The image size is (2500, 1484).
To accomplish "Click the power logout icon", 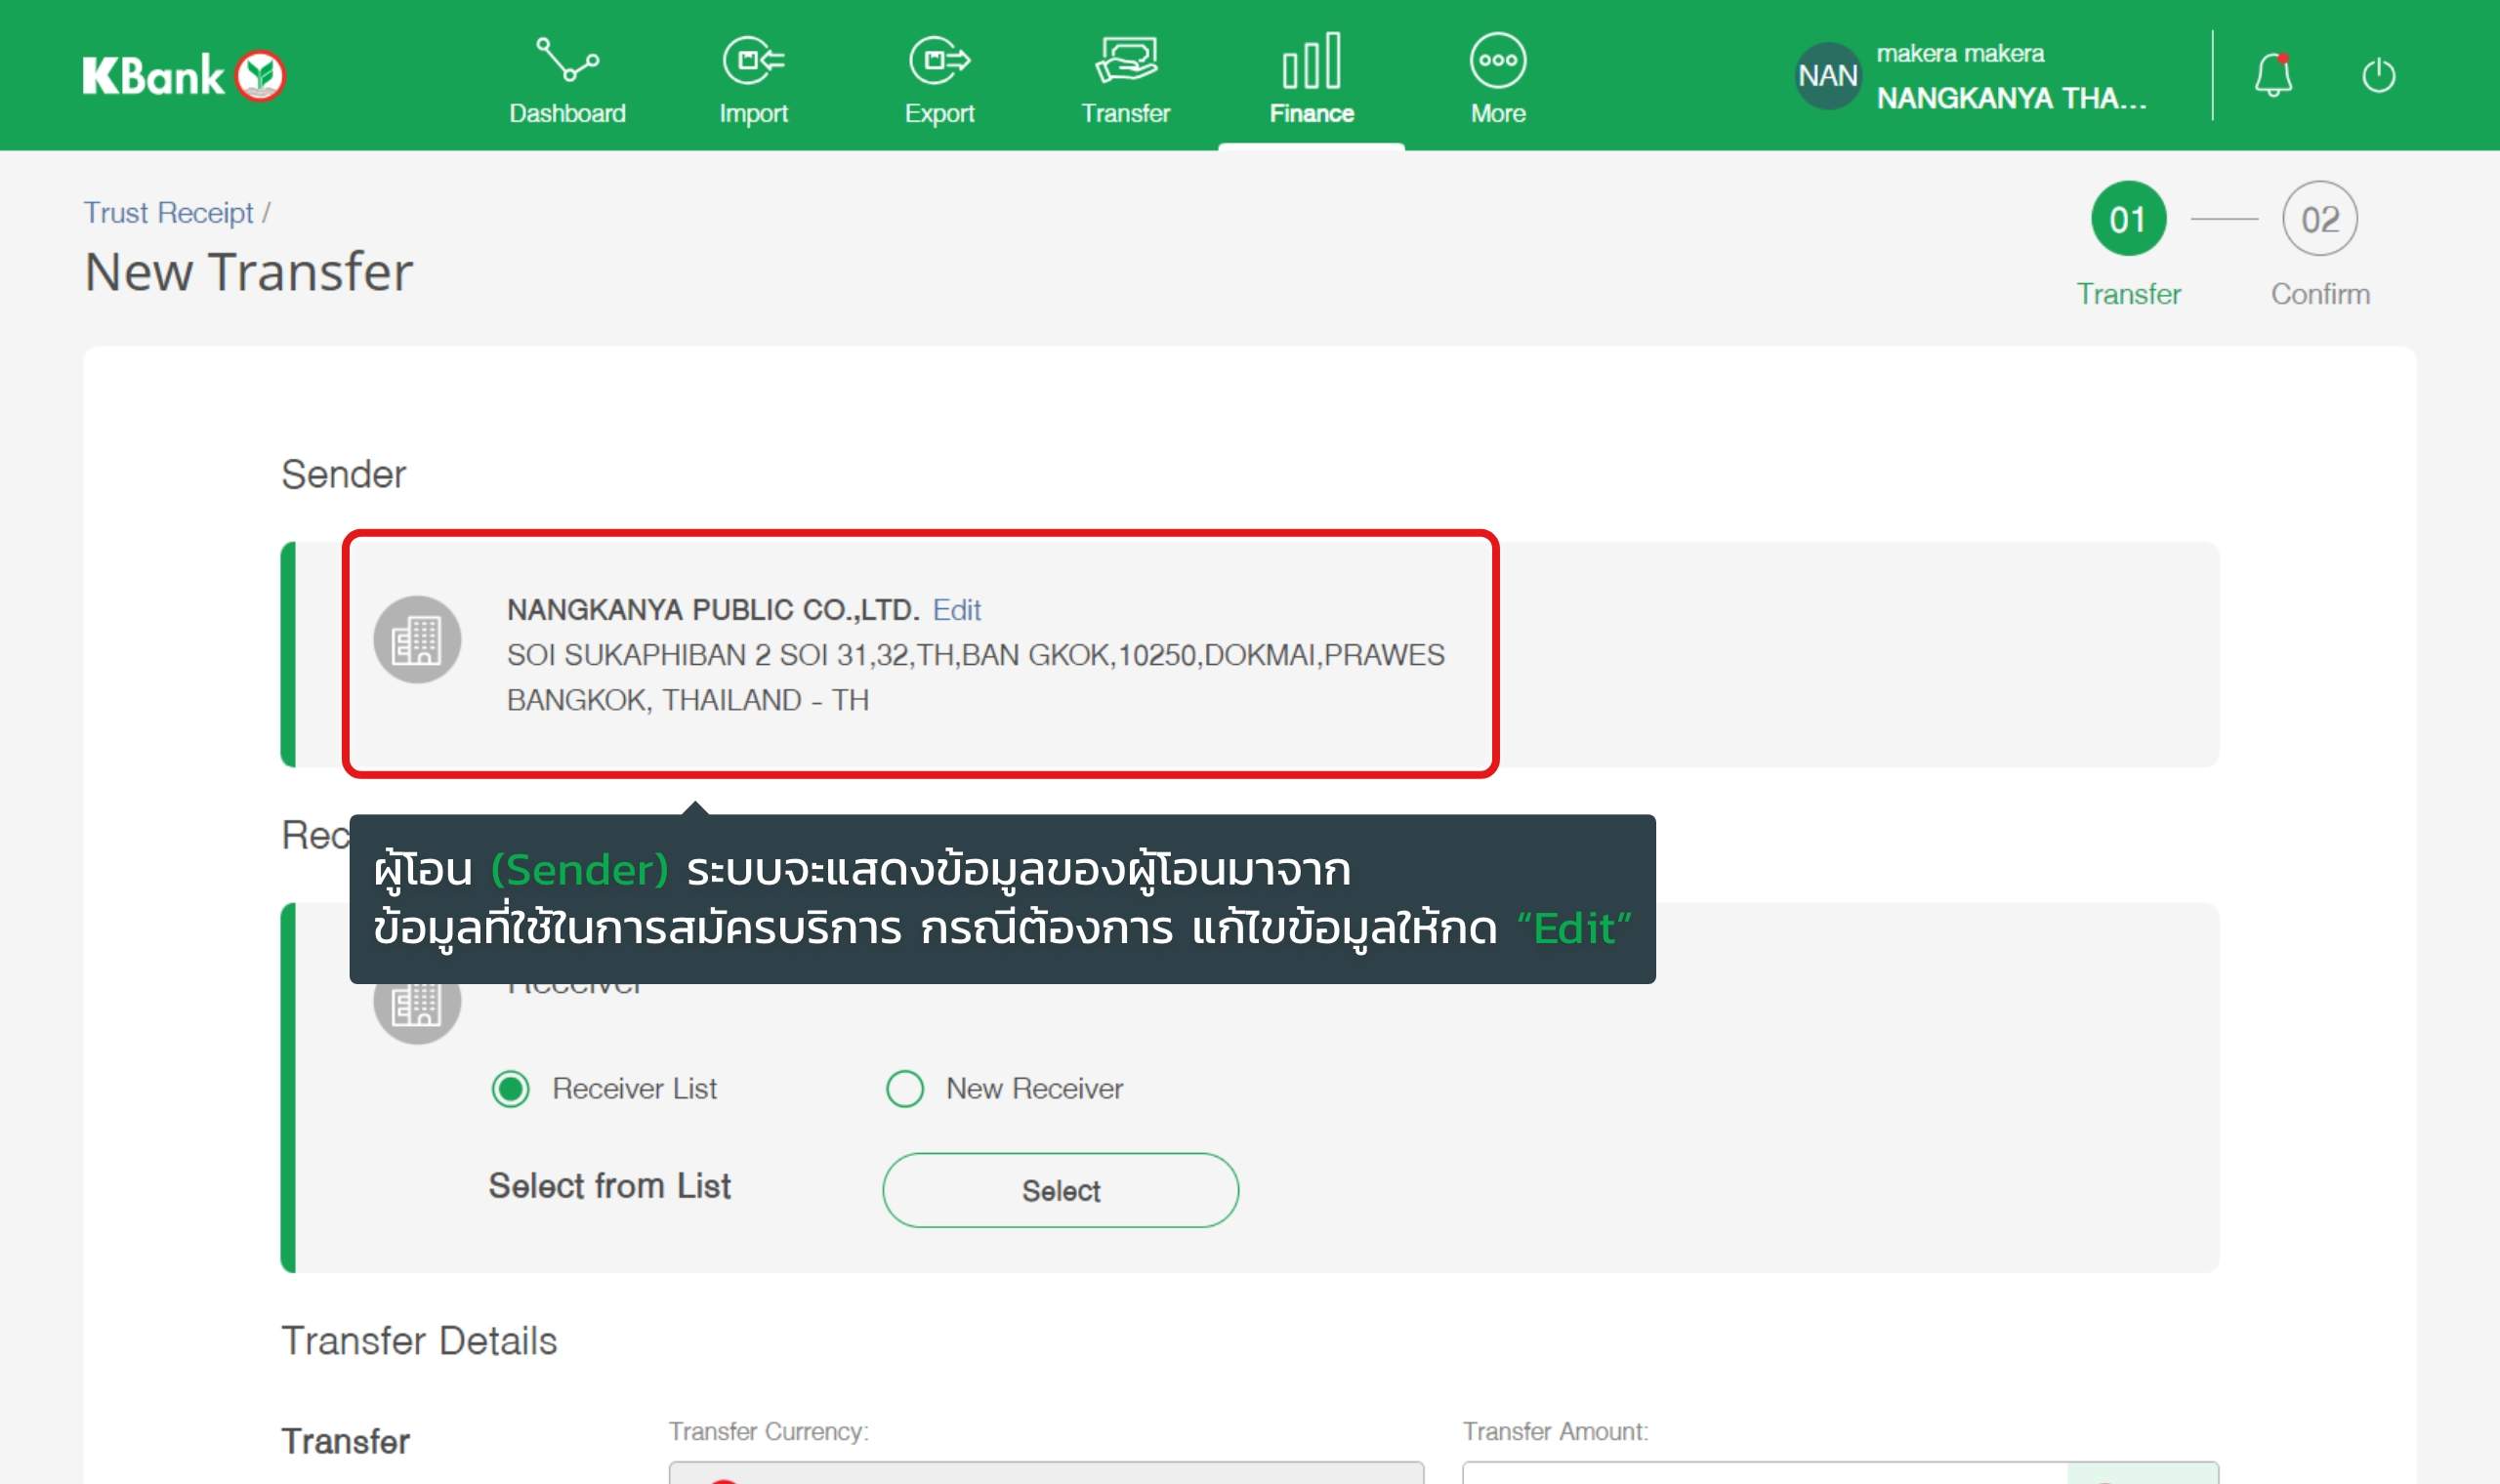I will [x=2378, y=75].
